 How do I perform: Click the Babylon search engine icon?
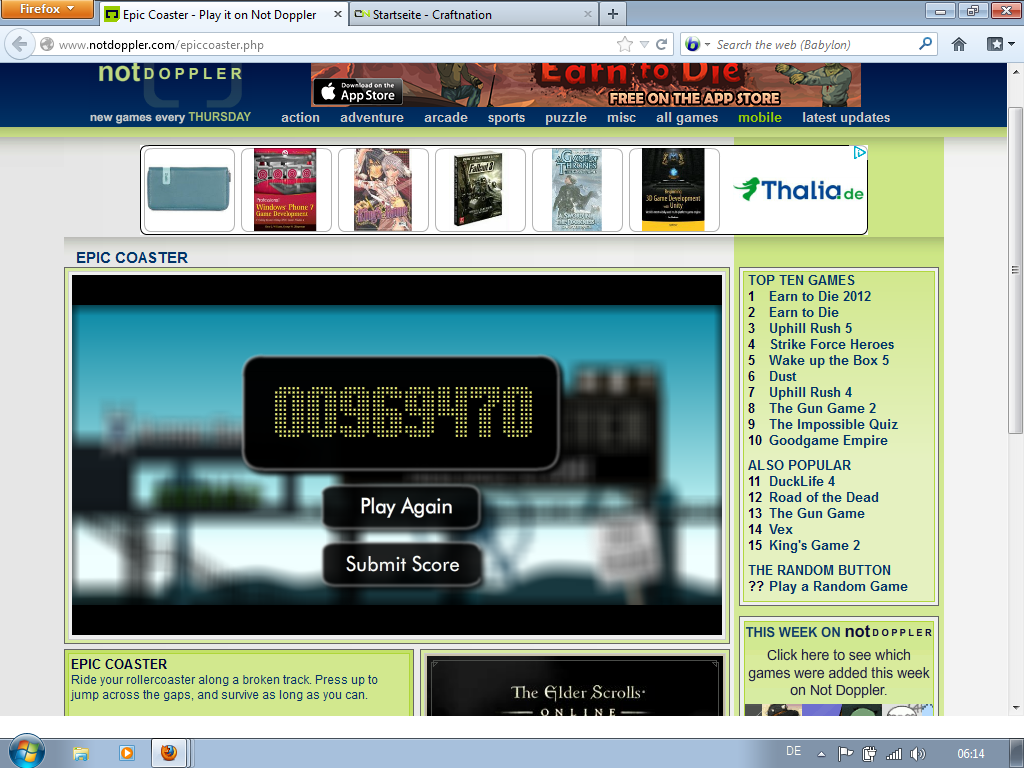tap(692, 44)
